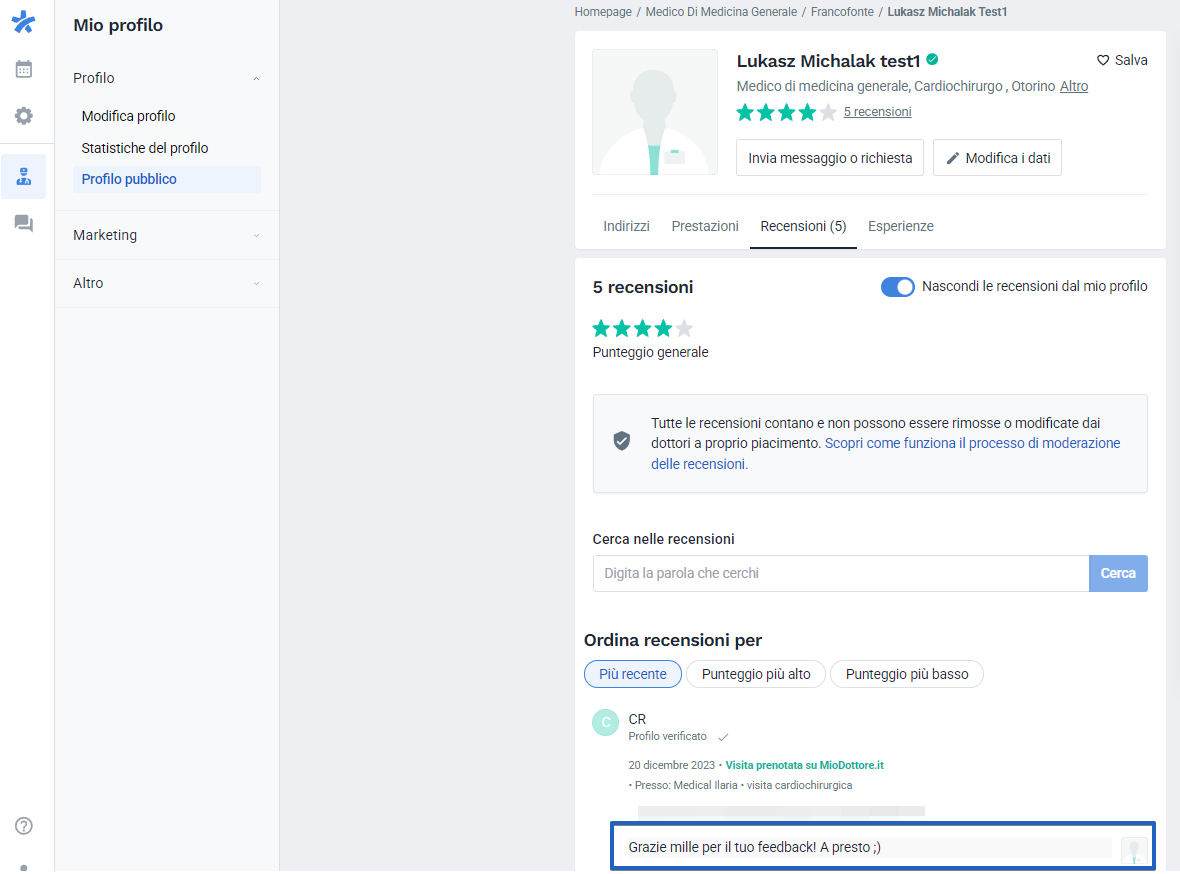This screenshot has width=1180, height=874.
Task: Click the Presso: Medical Ilaria text
Action: point(686,785)
